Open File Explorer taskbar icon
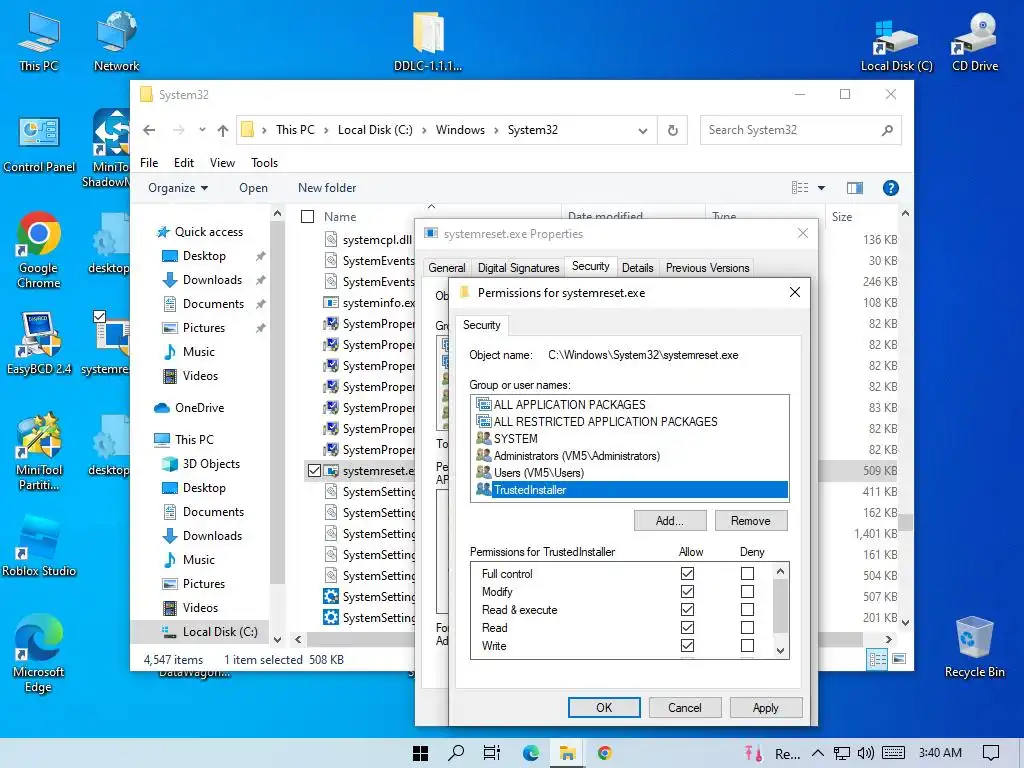The image size is (1024, 768). pyautogui.click(x=568, y=753)
